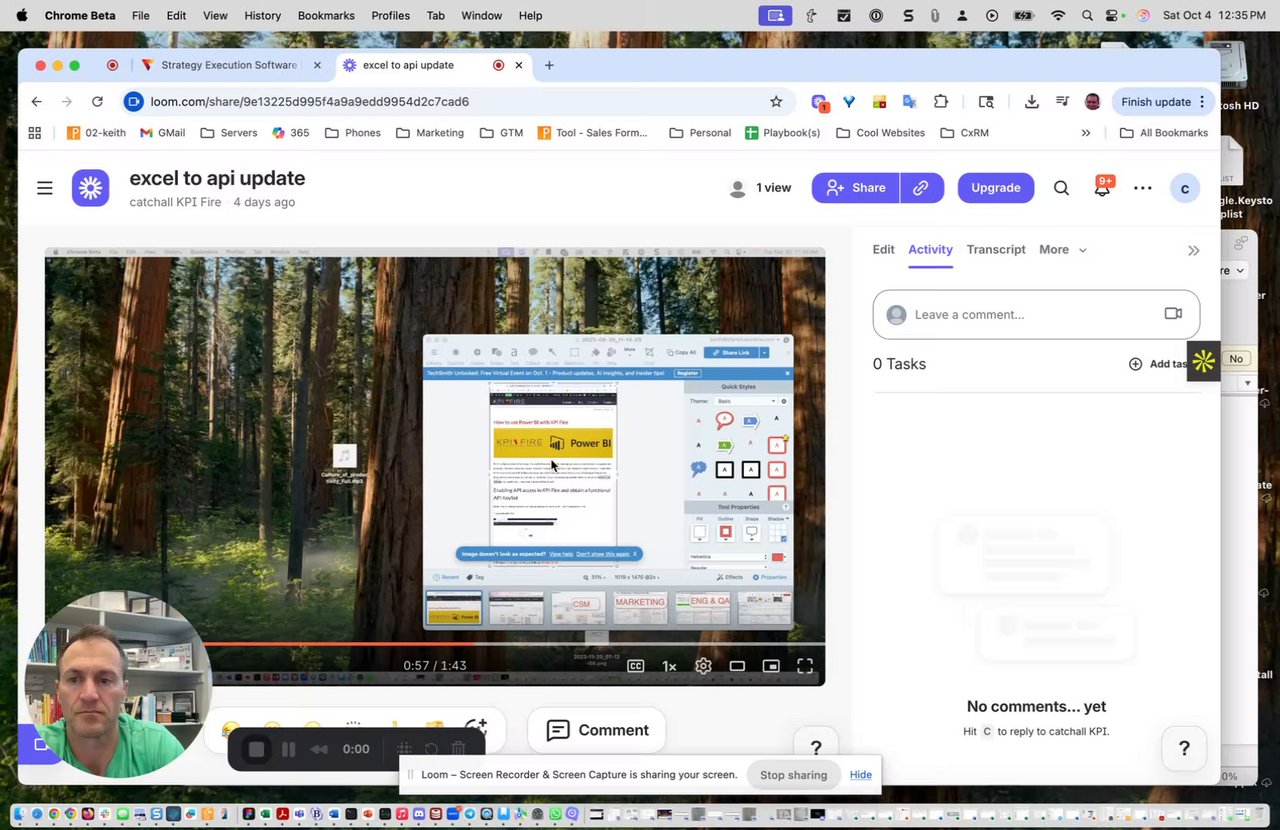
Task: Click the Upgrade button
Action: (996, 188)
